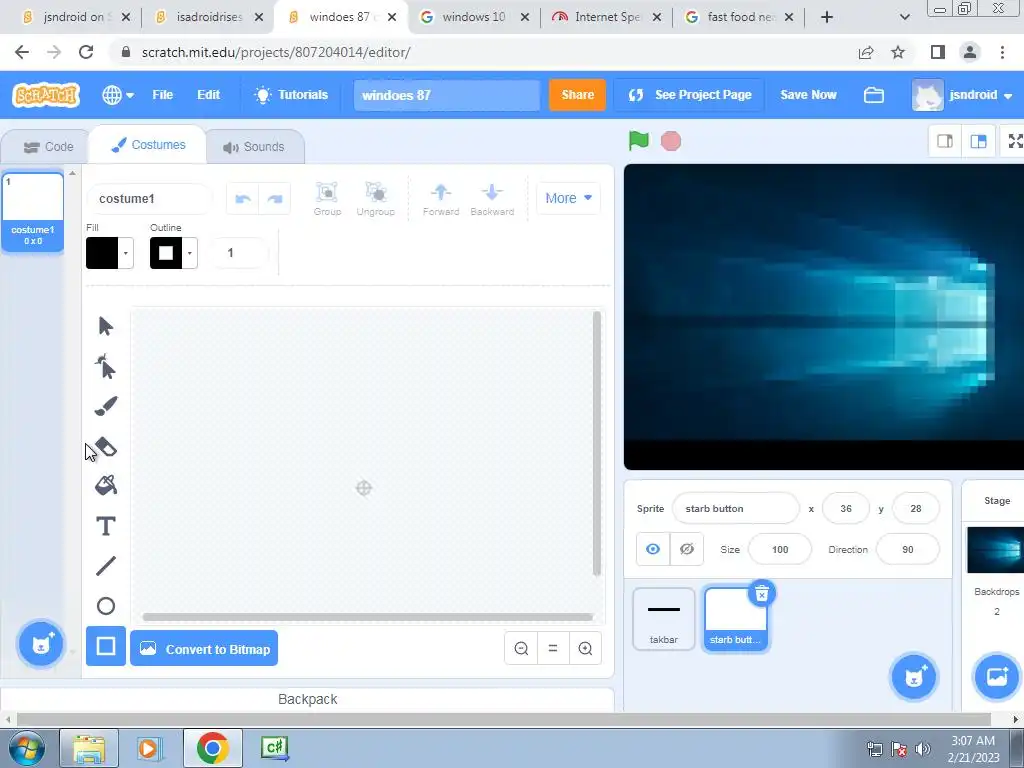Click the black Fill color swatch
The image size is (1024, 768).
point(102,253)
